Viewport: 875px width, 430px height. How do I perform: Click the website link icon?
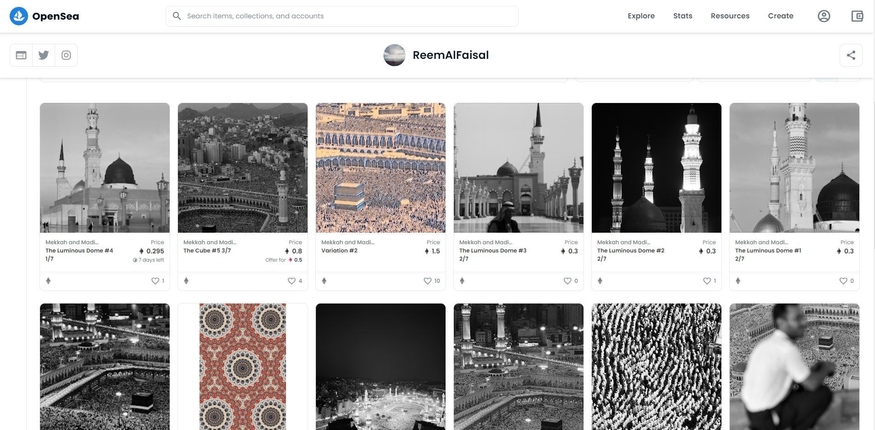(x=21, y=55)
